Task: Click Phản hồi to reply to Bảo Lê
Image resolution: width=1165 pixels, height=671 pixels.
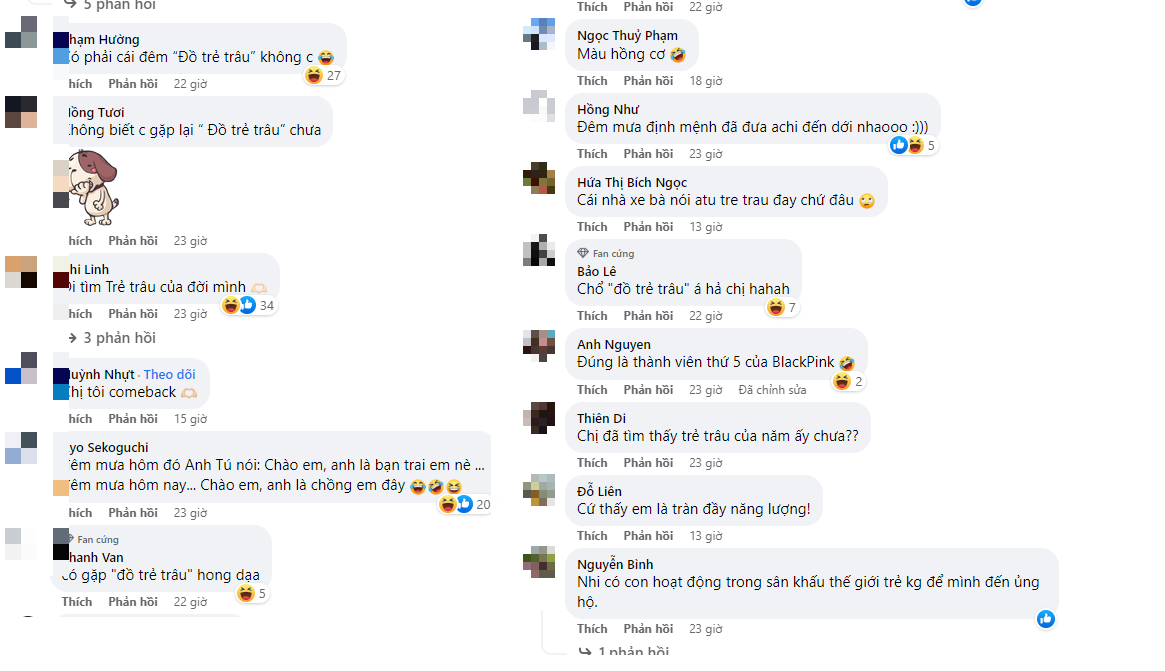Action: coord(648,315)
